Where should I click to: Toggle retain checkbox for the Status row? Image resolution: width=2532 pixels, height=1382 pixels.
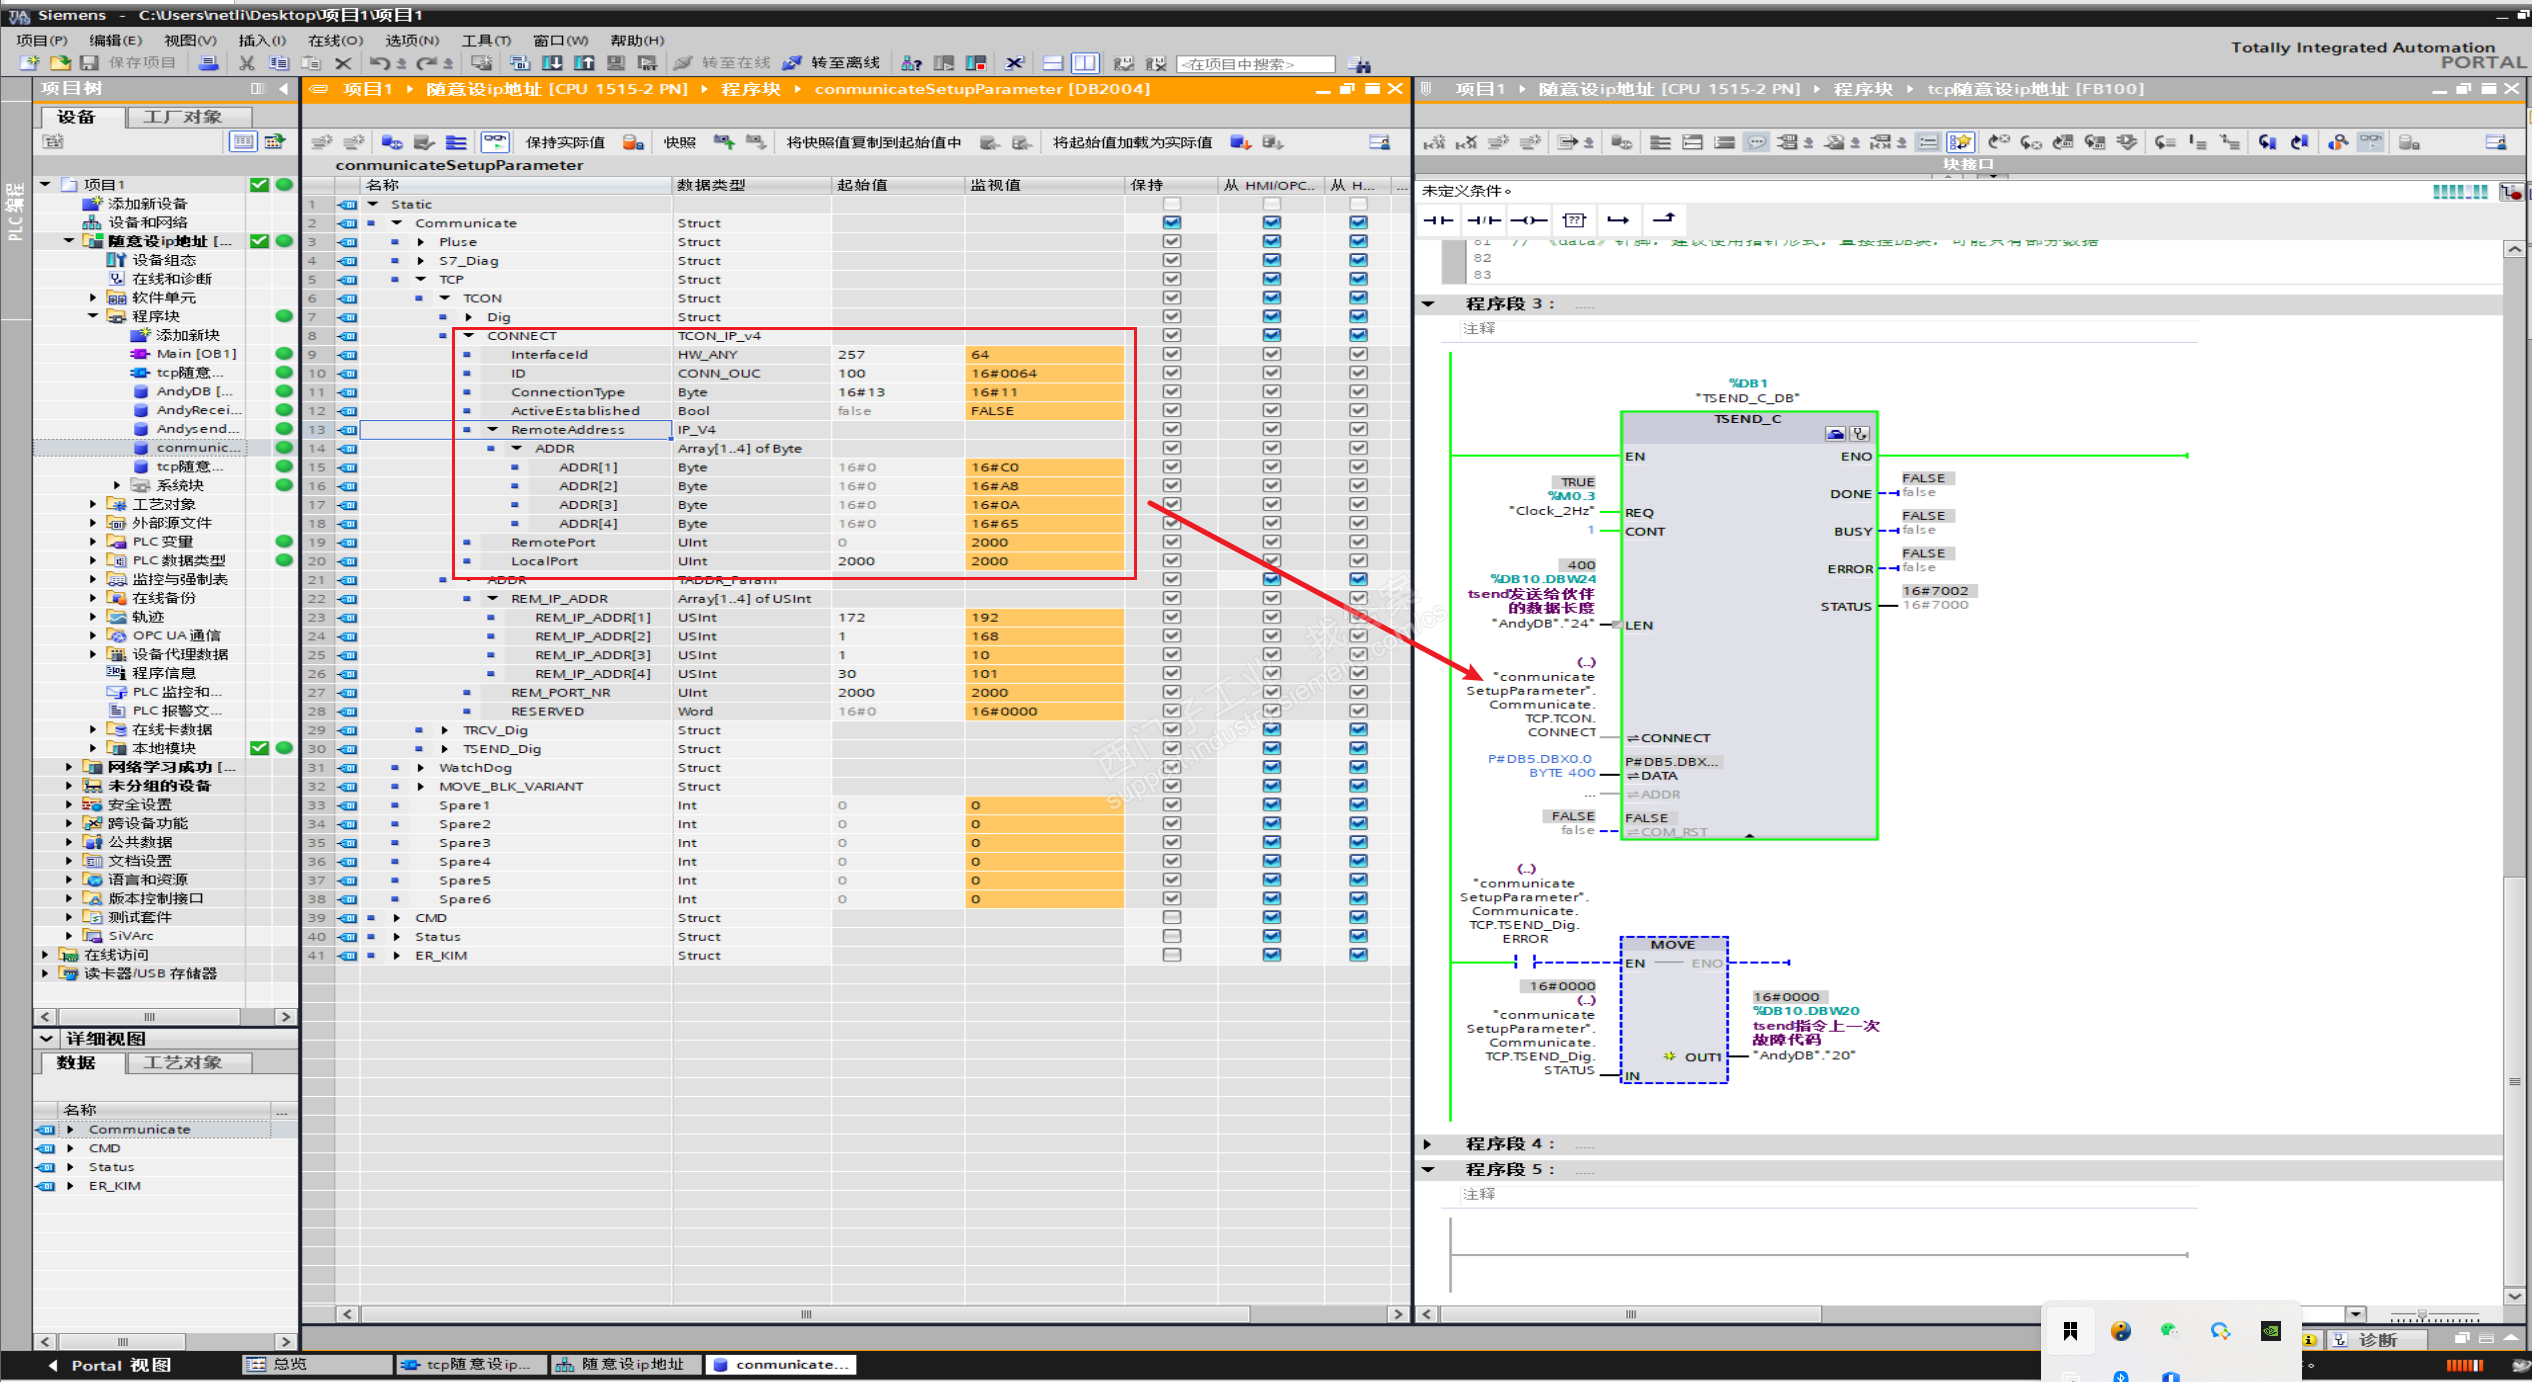coord(1171,937)
